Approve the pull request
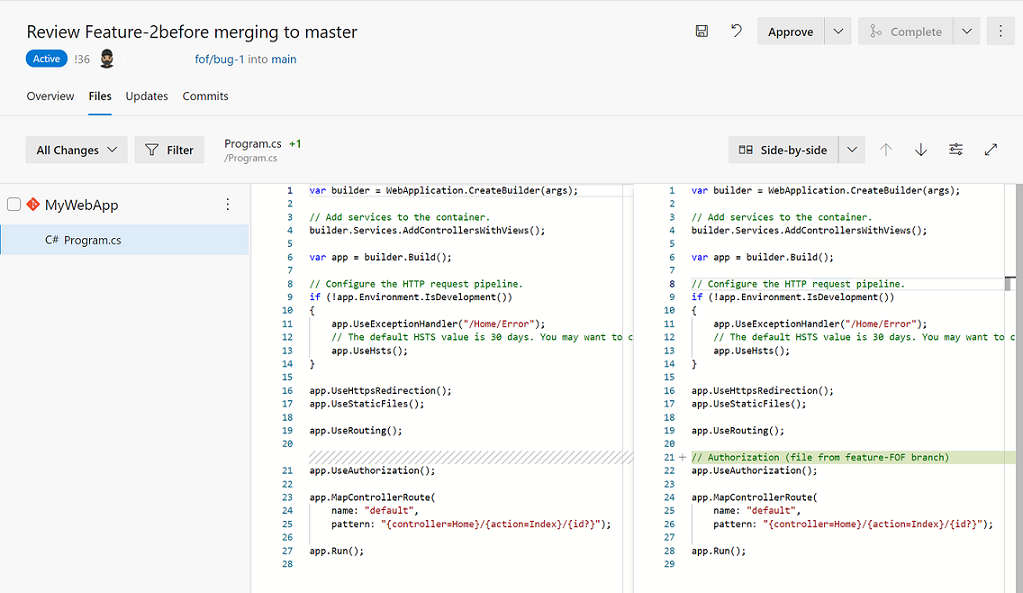 790,31
